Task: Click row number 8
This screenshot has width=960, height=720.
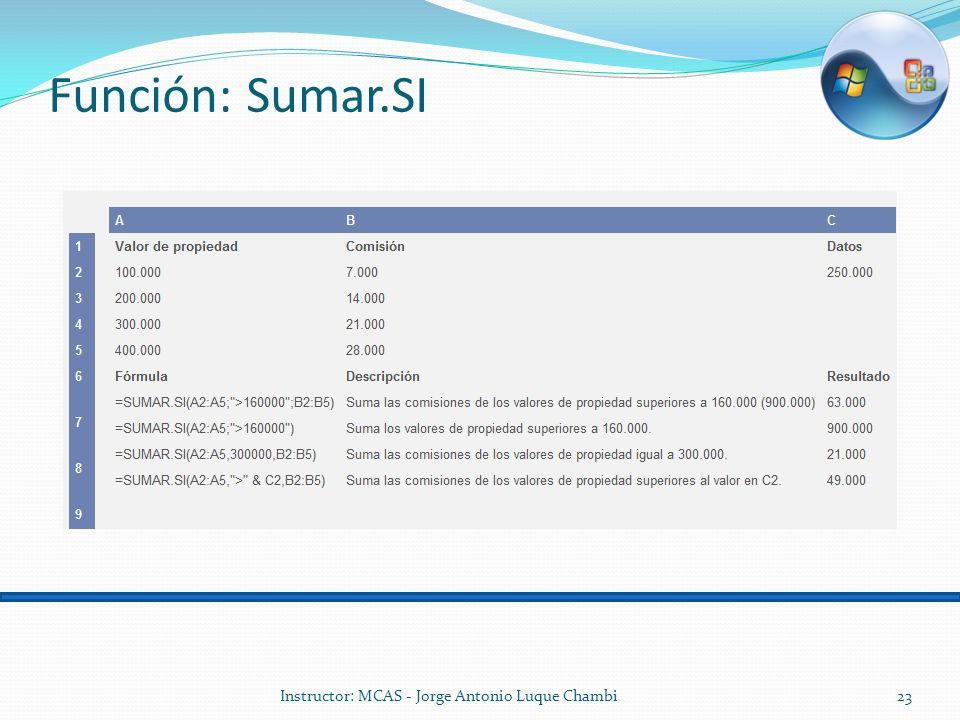Action: [x=78, y=468]
